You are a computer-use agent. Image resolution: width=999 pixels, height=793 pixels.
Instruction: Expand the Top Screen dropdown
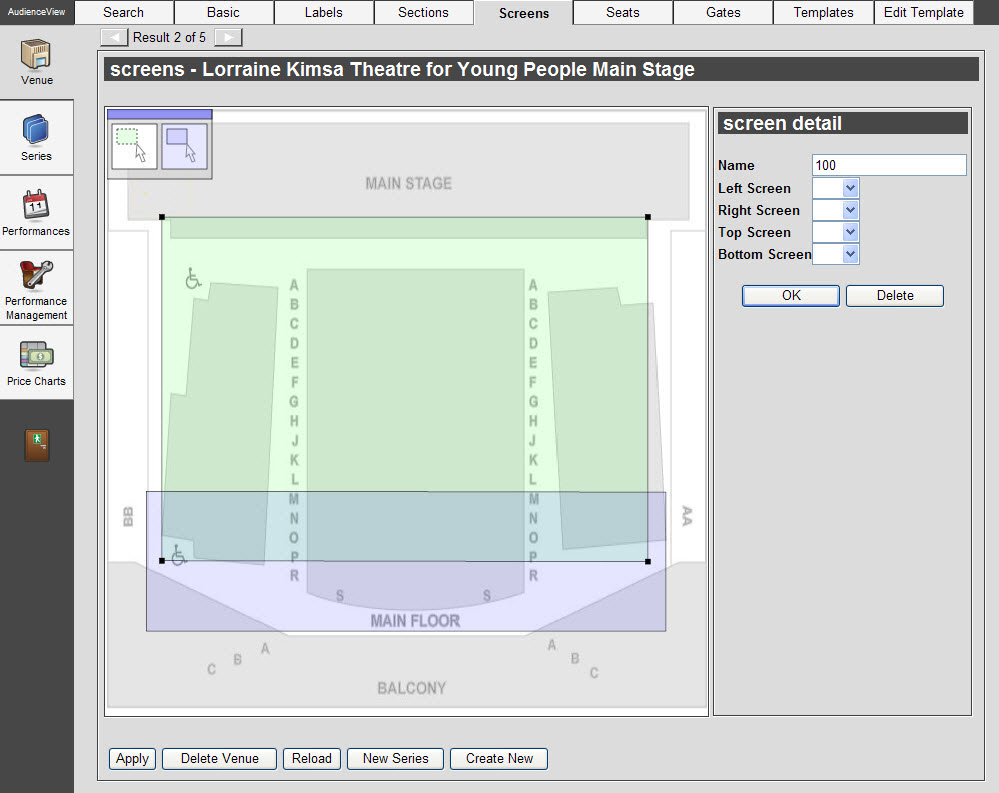point(851,232)
